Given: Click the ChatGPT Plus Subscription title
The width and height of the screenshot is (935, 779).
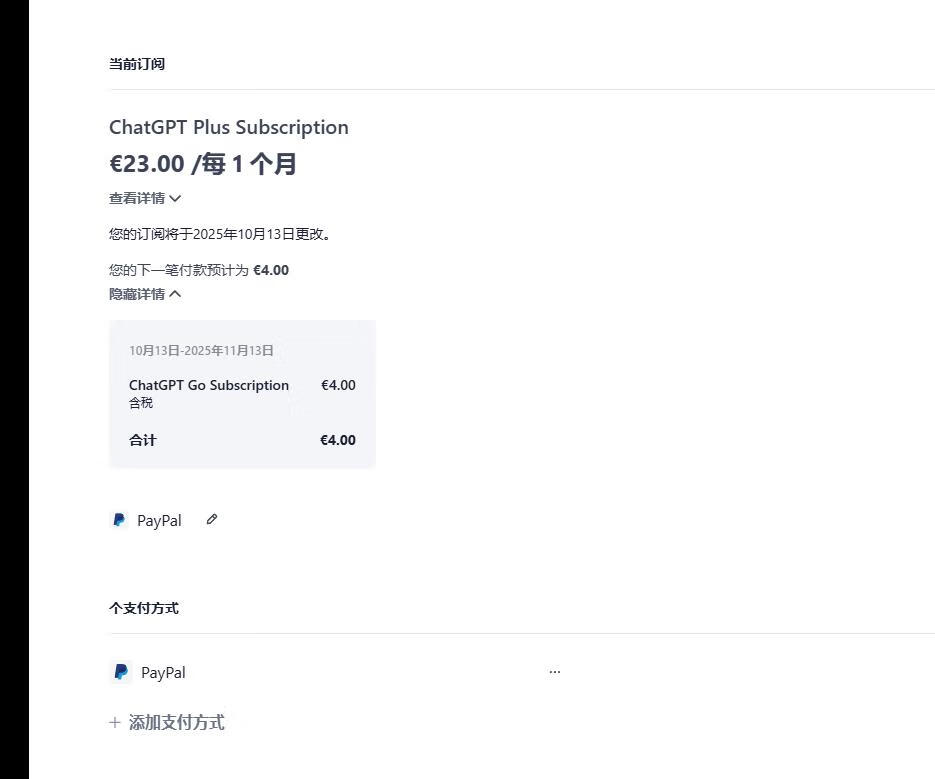Looking at the screenshot, I should pos(229,127).
